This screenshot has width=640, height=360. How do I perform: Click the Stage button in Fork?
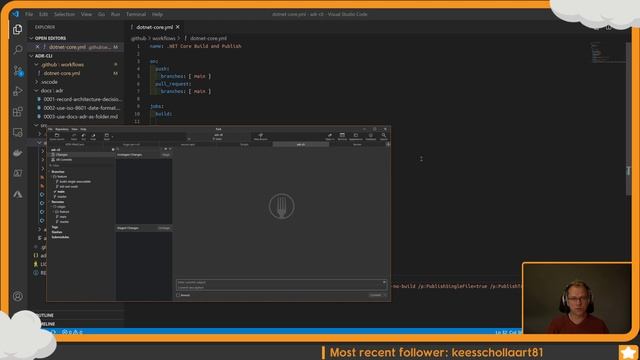point(166,155)
